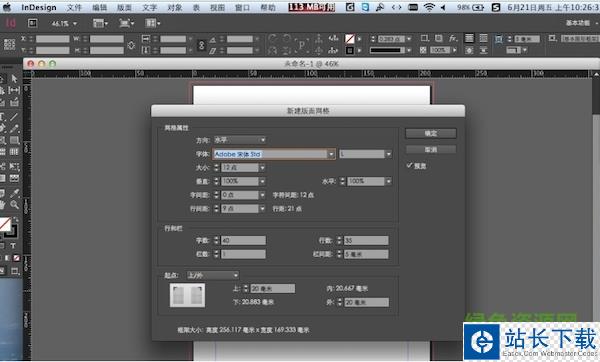
Task: Click the 栏间距 gutter field
Action: [x=366, y=254]
